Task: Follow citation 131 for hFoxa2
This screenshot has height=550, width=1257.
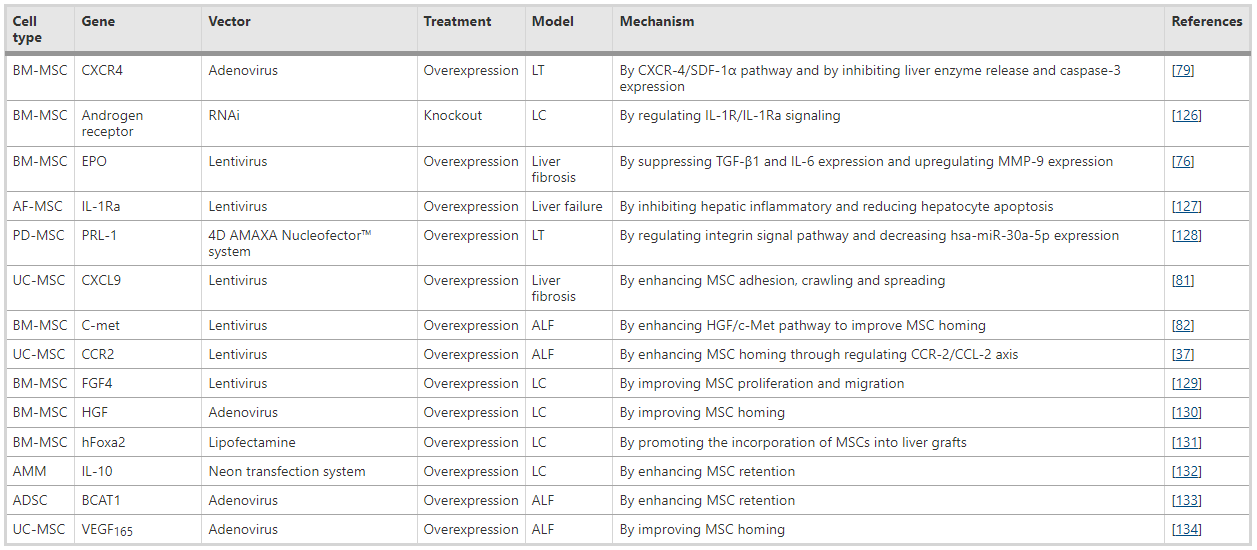Action: (1186, 443)
